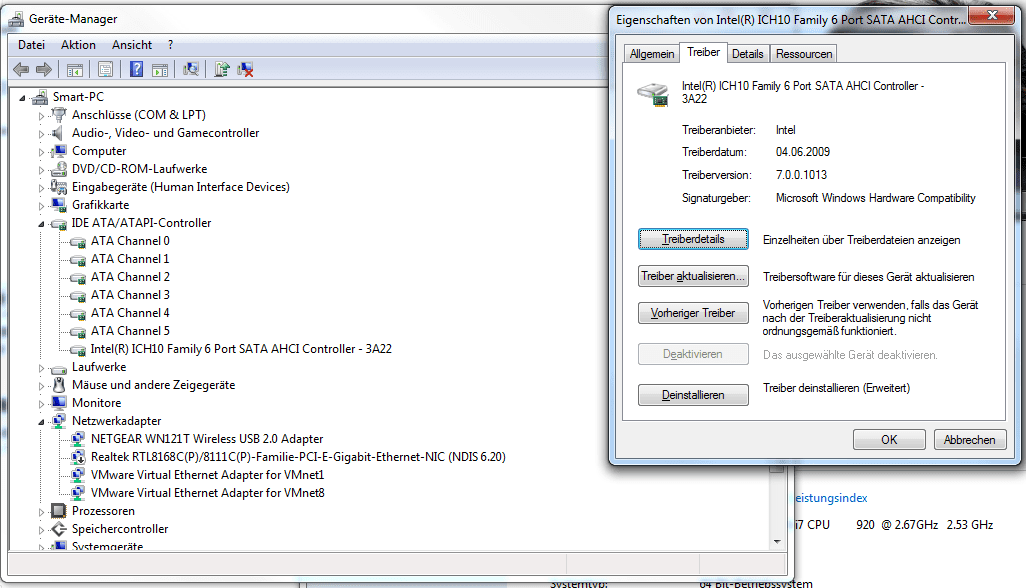Click the Grafikkarte display adapter icon
The width and height of the screenshot is (1026, 588).
click(59, 205)
